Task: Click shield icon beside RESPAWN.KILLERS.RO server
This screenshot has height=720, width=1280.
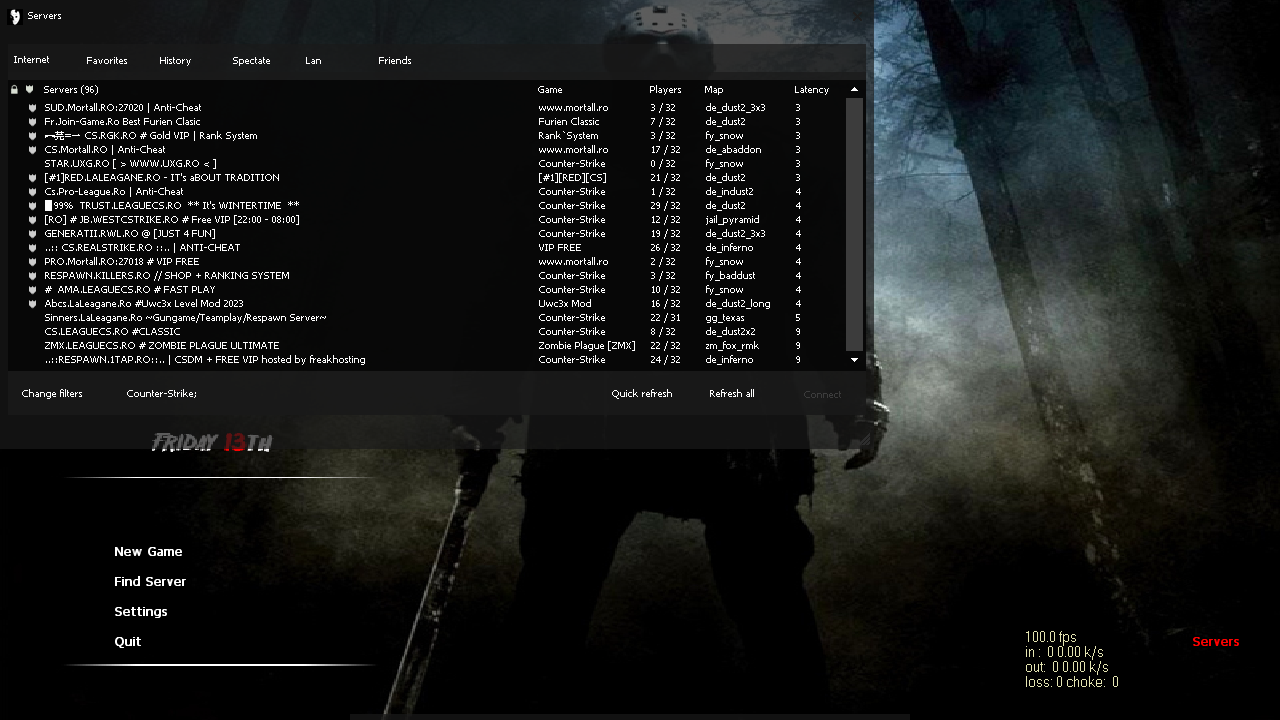Action: coord(32,276)
